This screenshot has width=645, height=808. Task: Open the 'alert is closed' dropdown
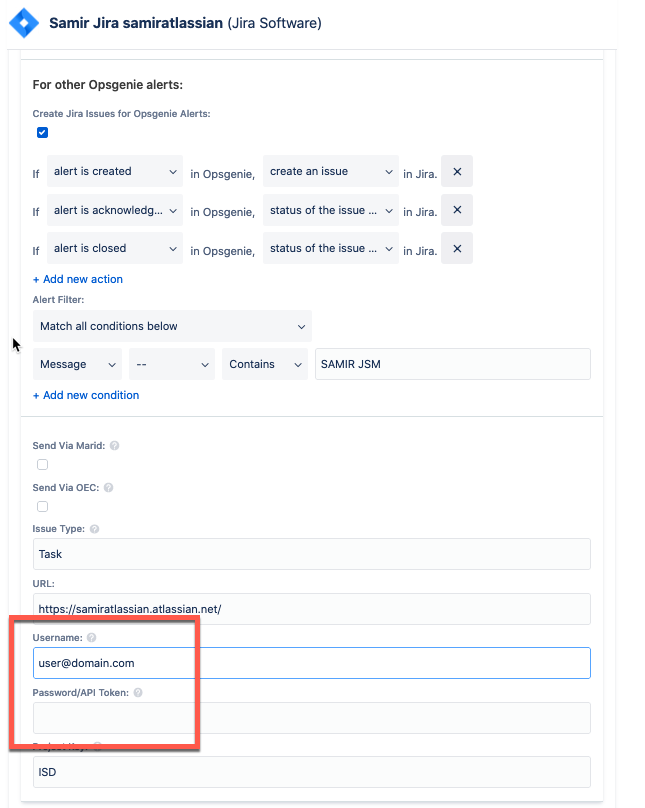pos(115,248)
